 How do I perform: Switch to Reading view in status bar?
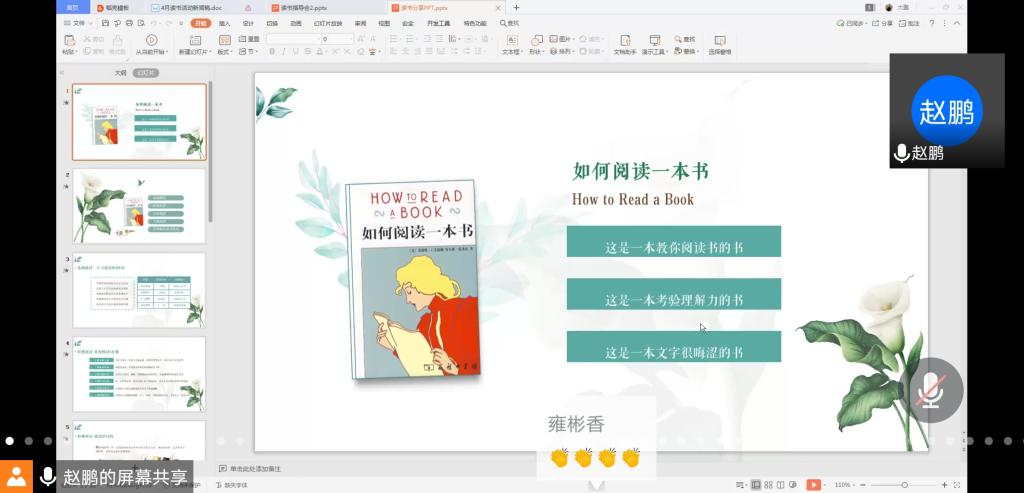click(x=780, y=485)
